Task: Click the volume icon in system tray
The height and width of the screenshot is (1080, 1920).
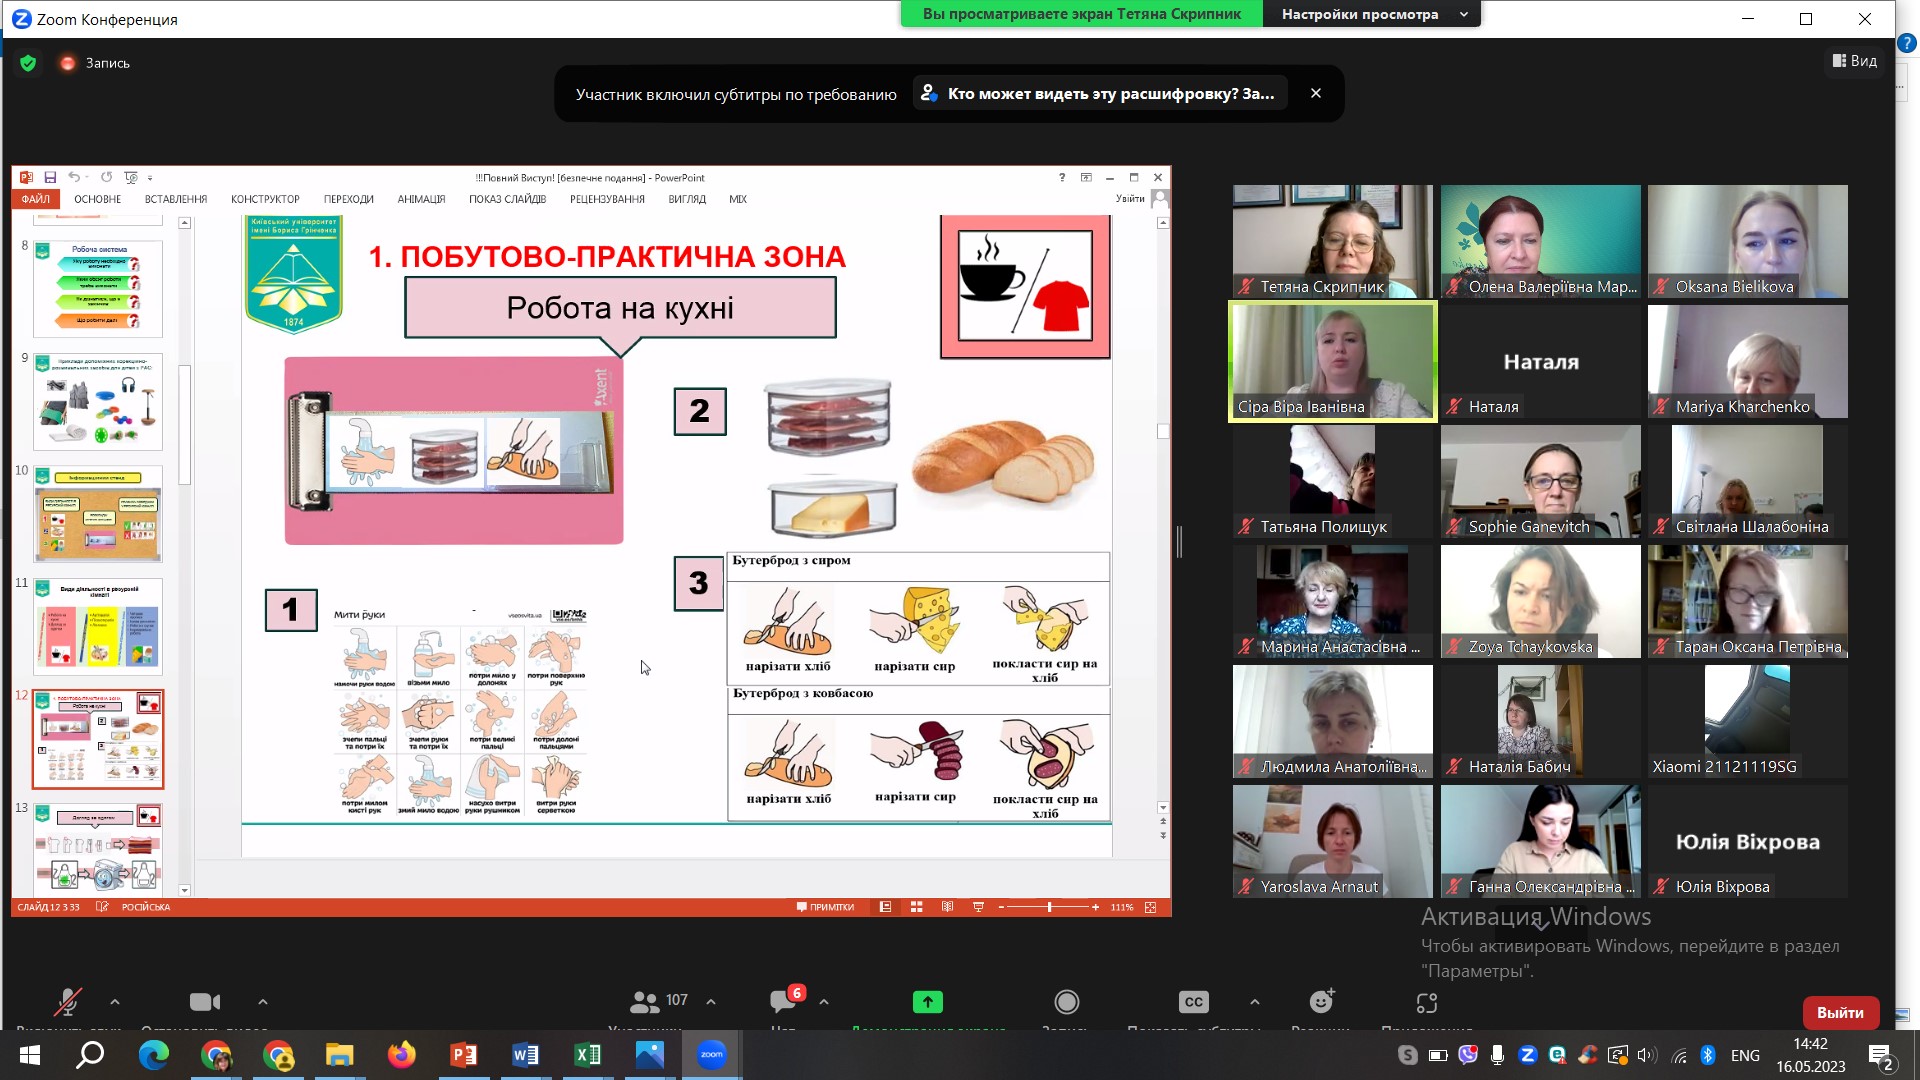Action: coord(1647,1055)
